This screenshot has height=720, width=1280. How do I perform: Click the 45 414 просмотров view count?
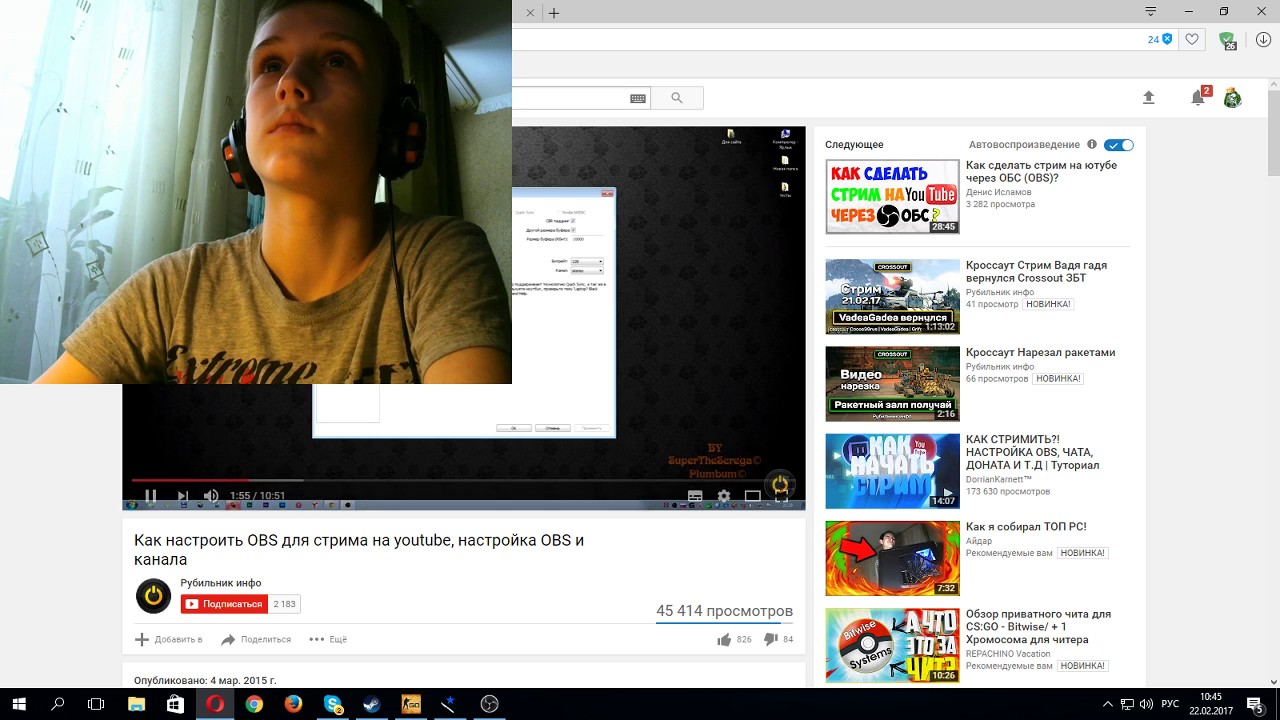pyautogui.click(x=724, y=611)
